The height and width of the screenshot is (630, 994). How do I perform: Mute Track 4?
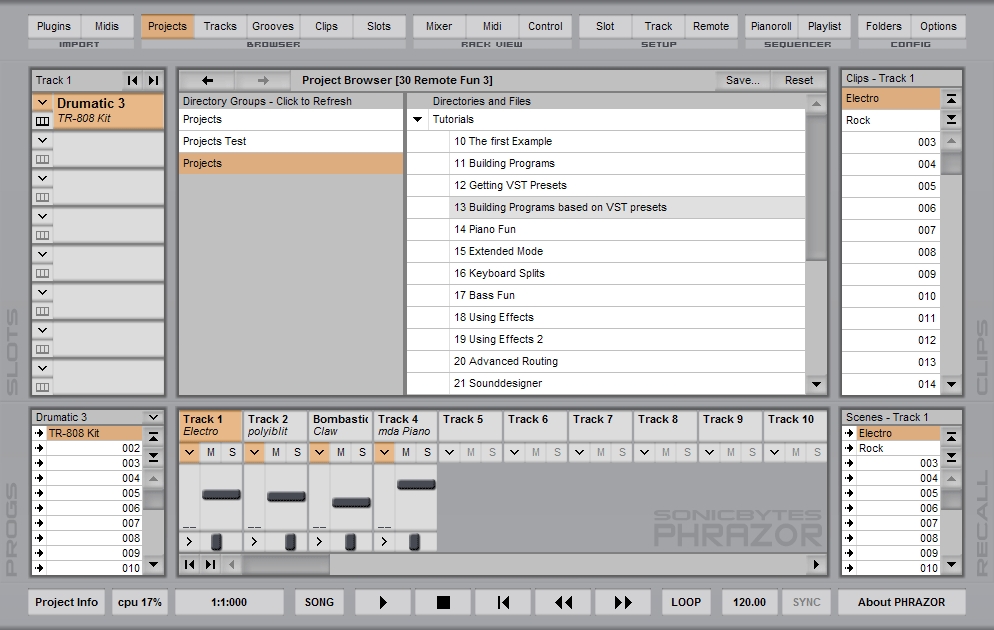click(x=406, y=453)
